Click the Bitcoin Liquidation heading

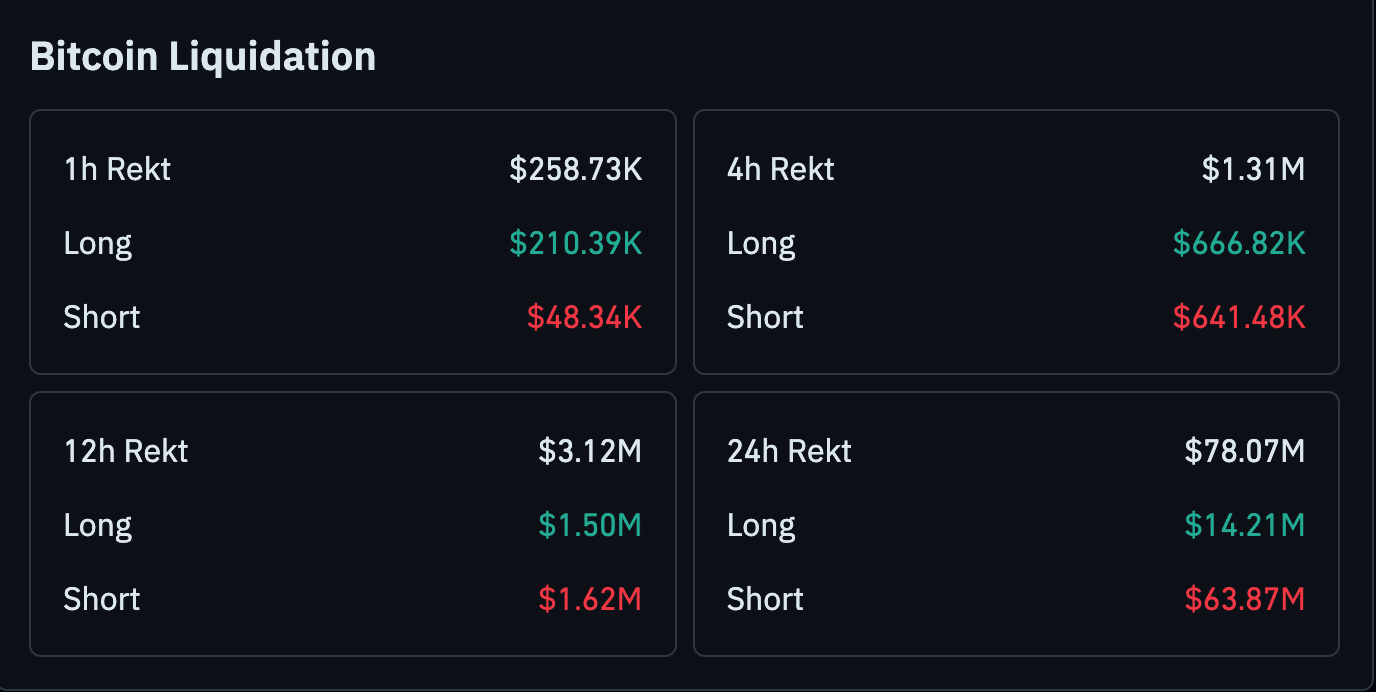(203, 57)
